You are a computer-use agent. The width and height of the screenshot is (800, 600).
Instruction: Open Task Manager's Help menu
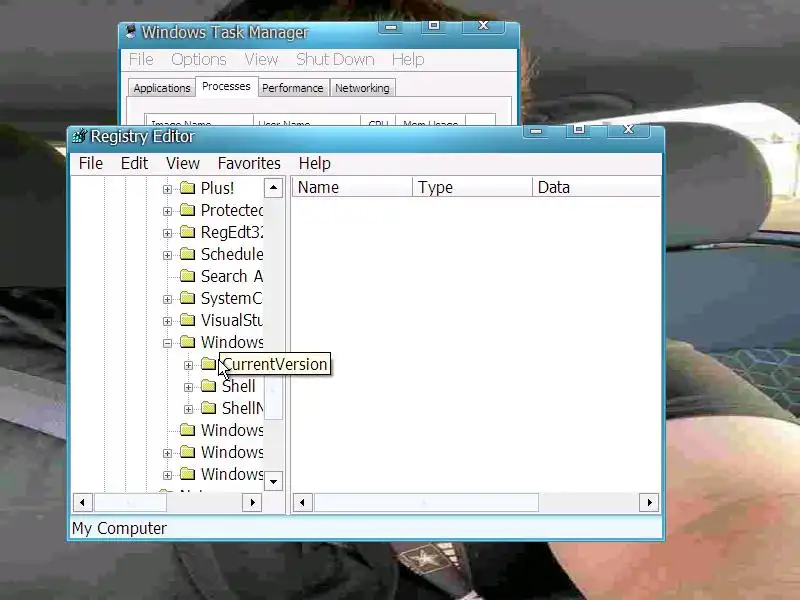(408, 60)
